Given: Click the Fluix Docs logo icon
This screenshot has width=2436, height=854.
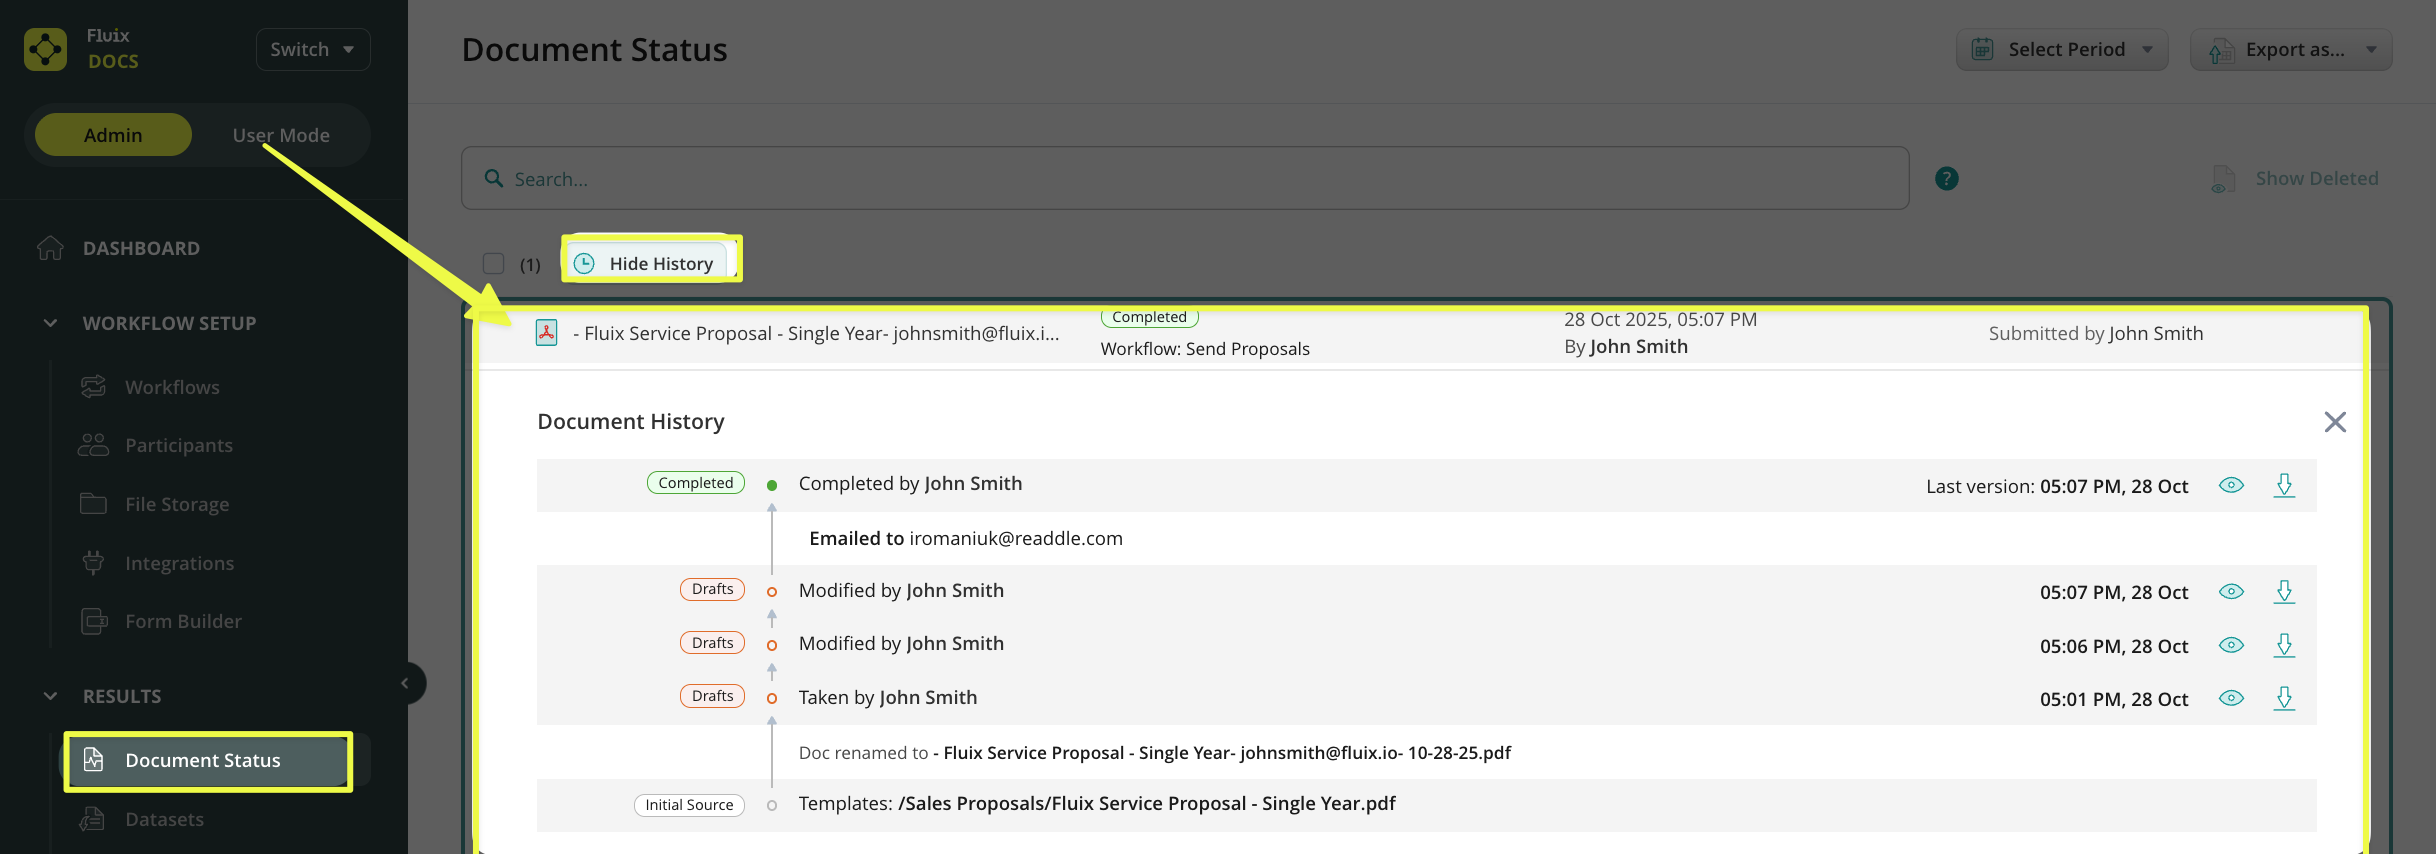Looking at the screenshot, I should pos(45,49).
